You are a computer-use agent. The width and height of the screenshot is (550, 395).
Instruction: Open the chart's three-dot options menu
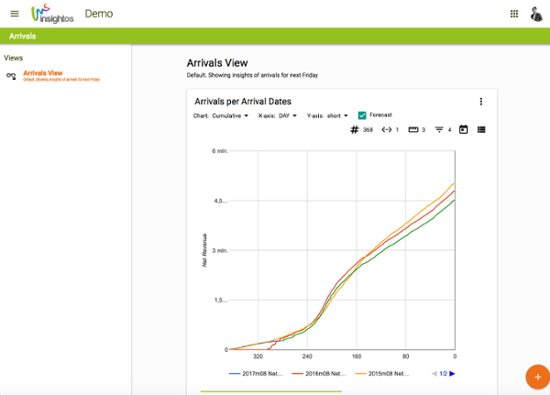481,101
